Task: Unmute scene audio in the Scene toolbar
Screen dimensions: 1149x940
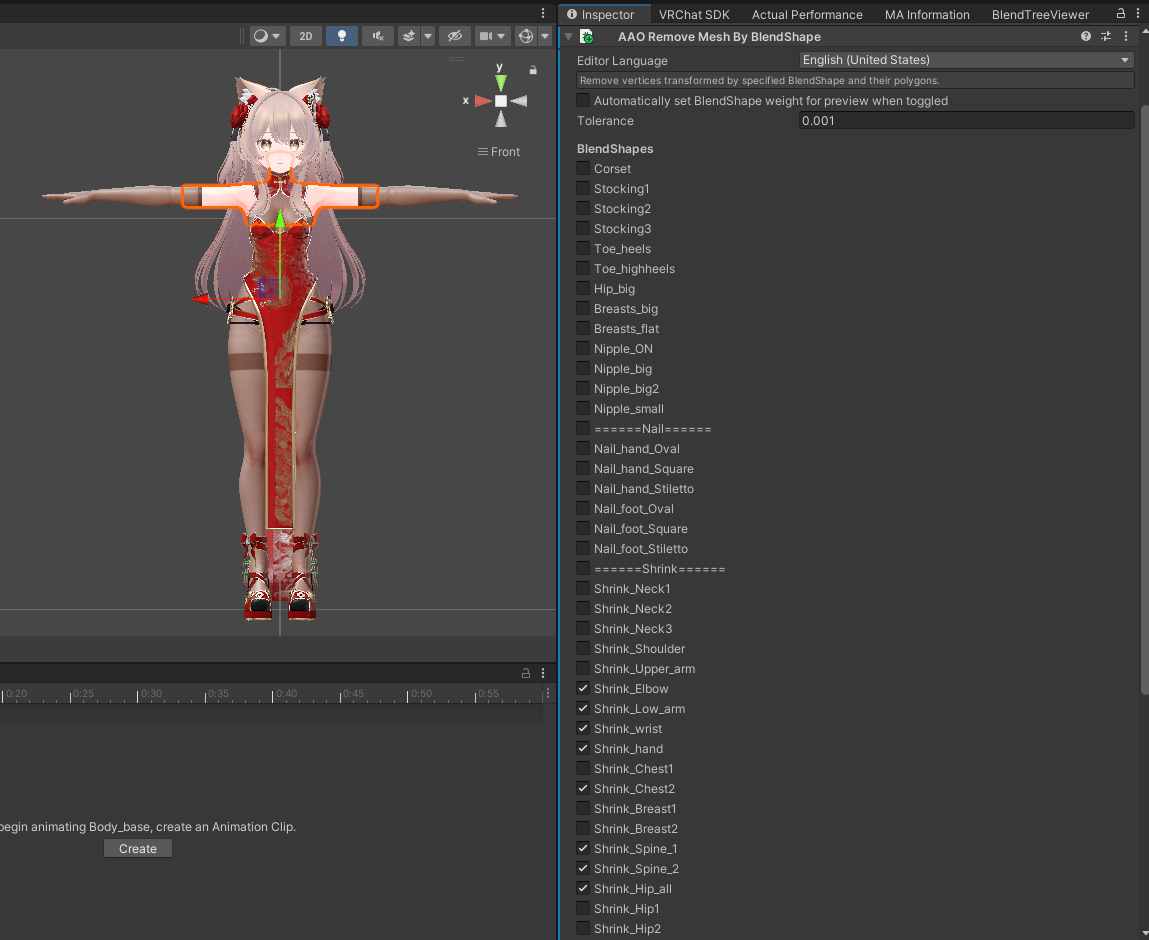Action: (376, 36)
